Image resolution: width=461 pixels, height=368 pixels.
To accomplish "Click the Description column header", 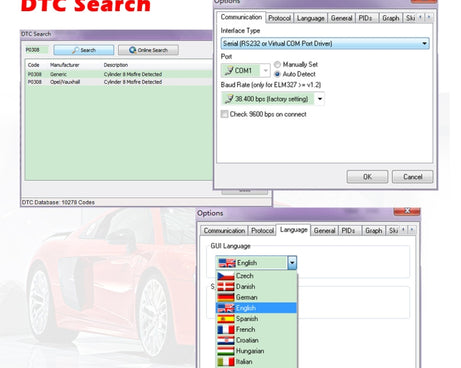I will 116,65.
